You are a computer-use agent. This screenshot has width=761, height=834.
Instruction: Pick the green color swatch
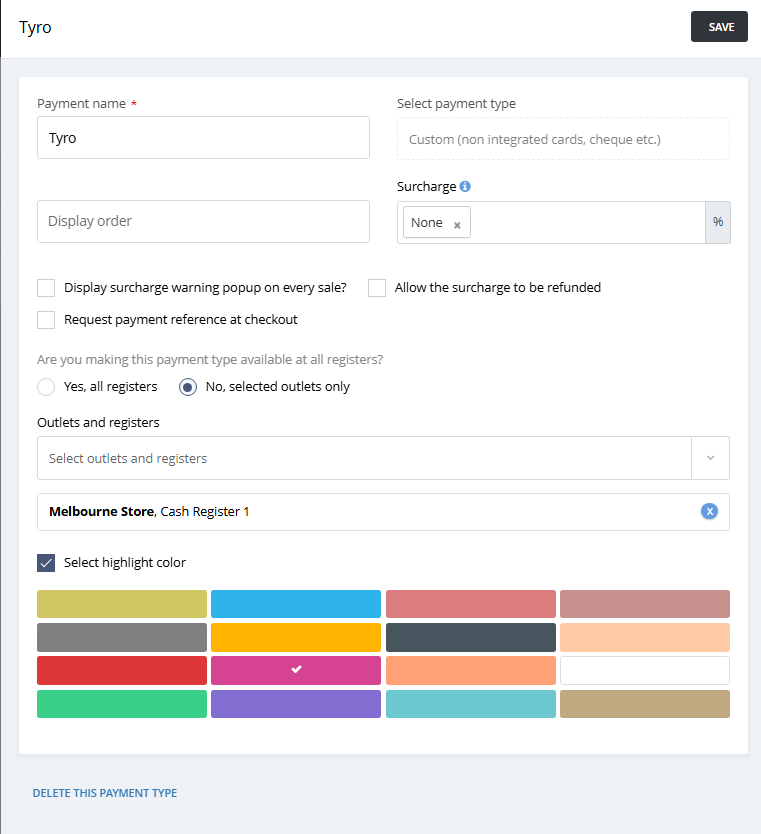coord(122,704)
